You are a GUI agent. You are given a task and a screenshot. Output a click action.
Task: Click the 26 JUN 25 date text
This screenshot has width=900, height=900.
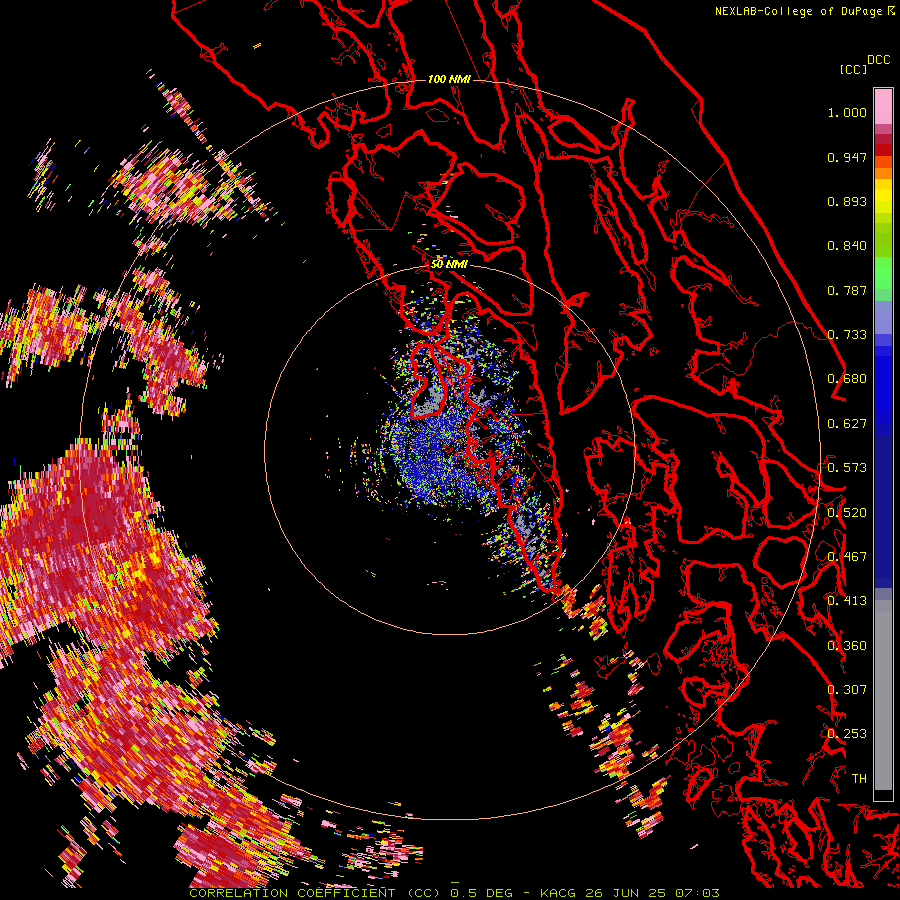625,893
